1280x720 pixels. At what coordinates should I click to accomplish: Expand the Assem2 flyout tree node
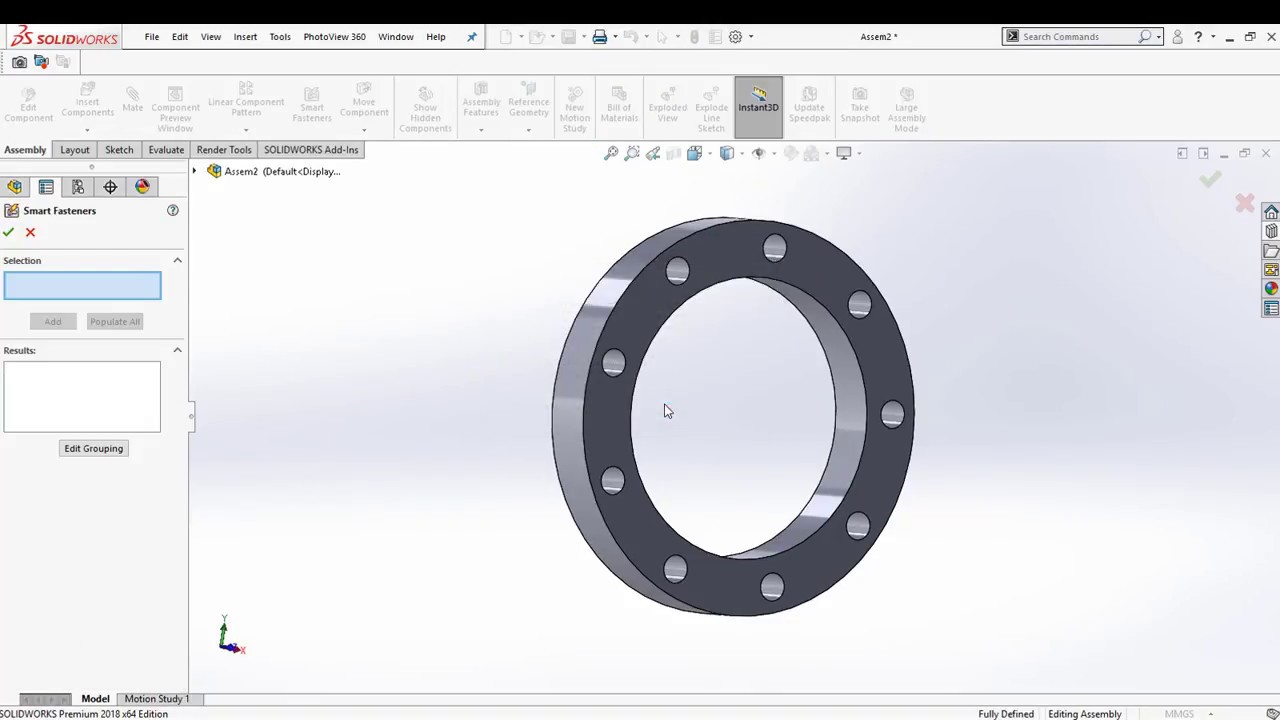195,171
